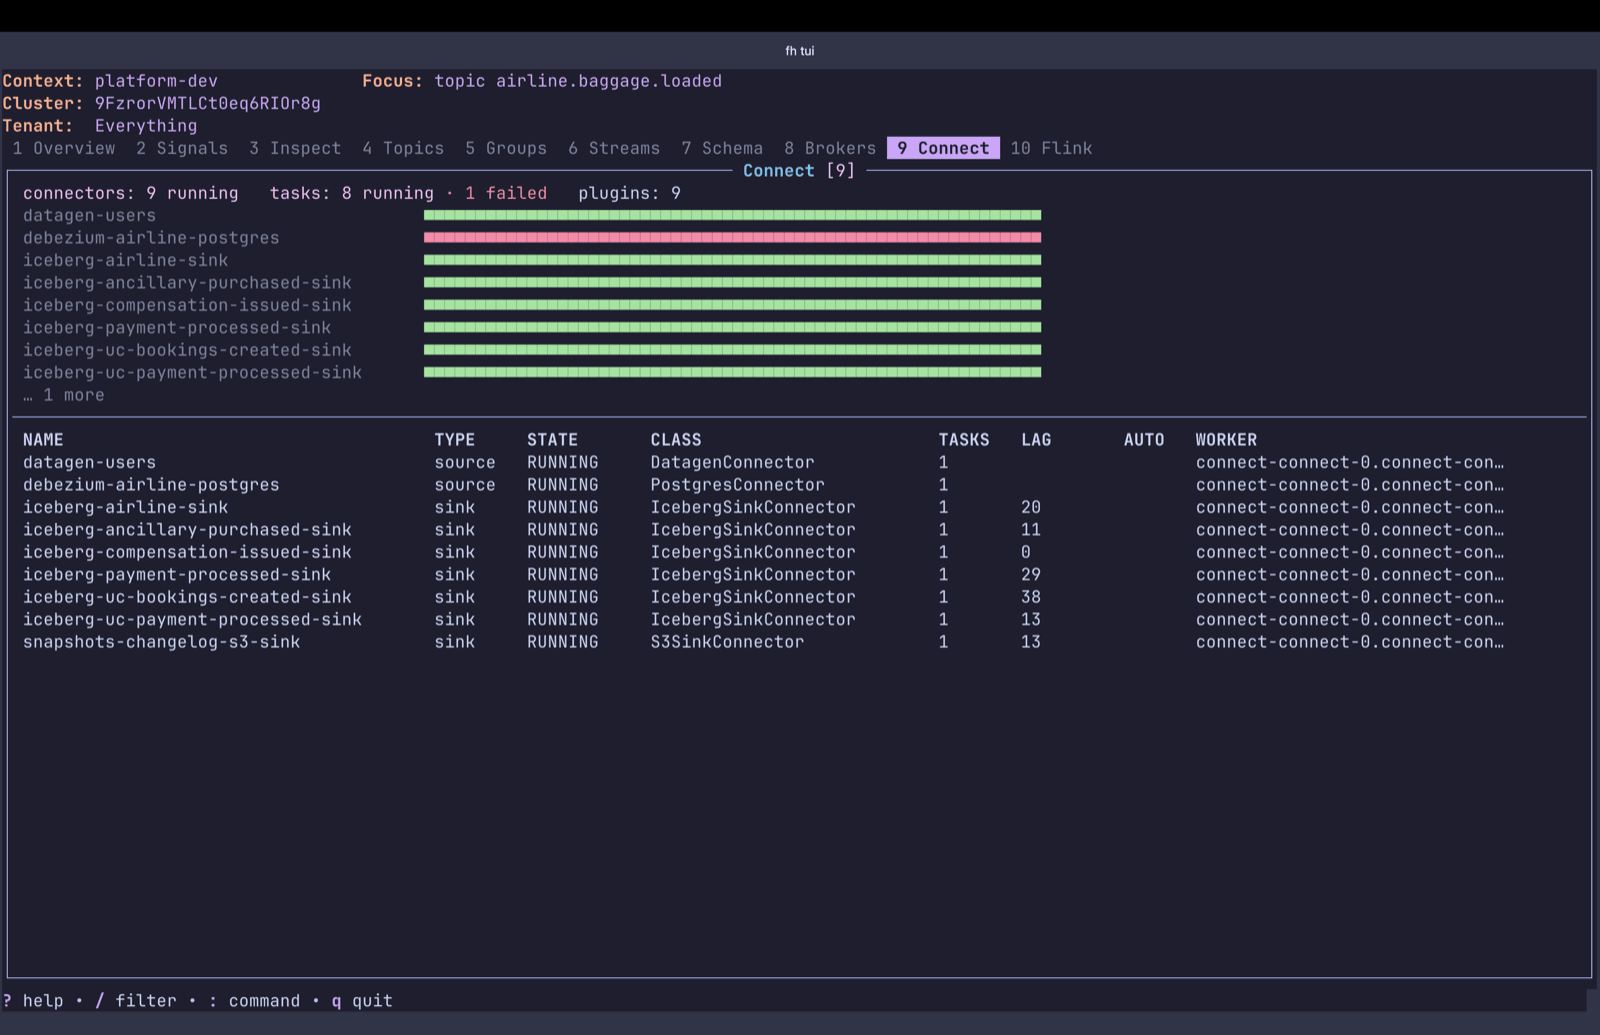The height and width of the screenshot is (1035, 1600).
Task: Open the 7 Schema tab
Action: [x=722, y=148]
